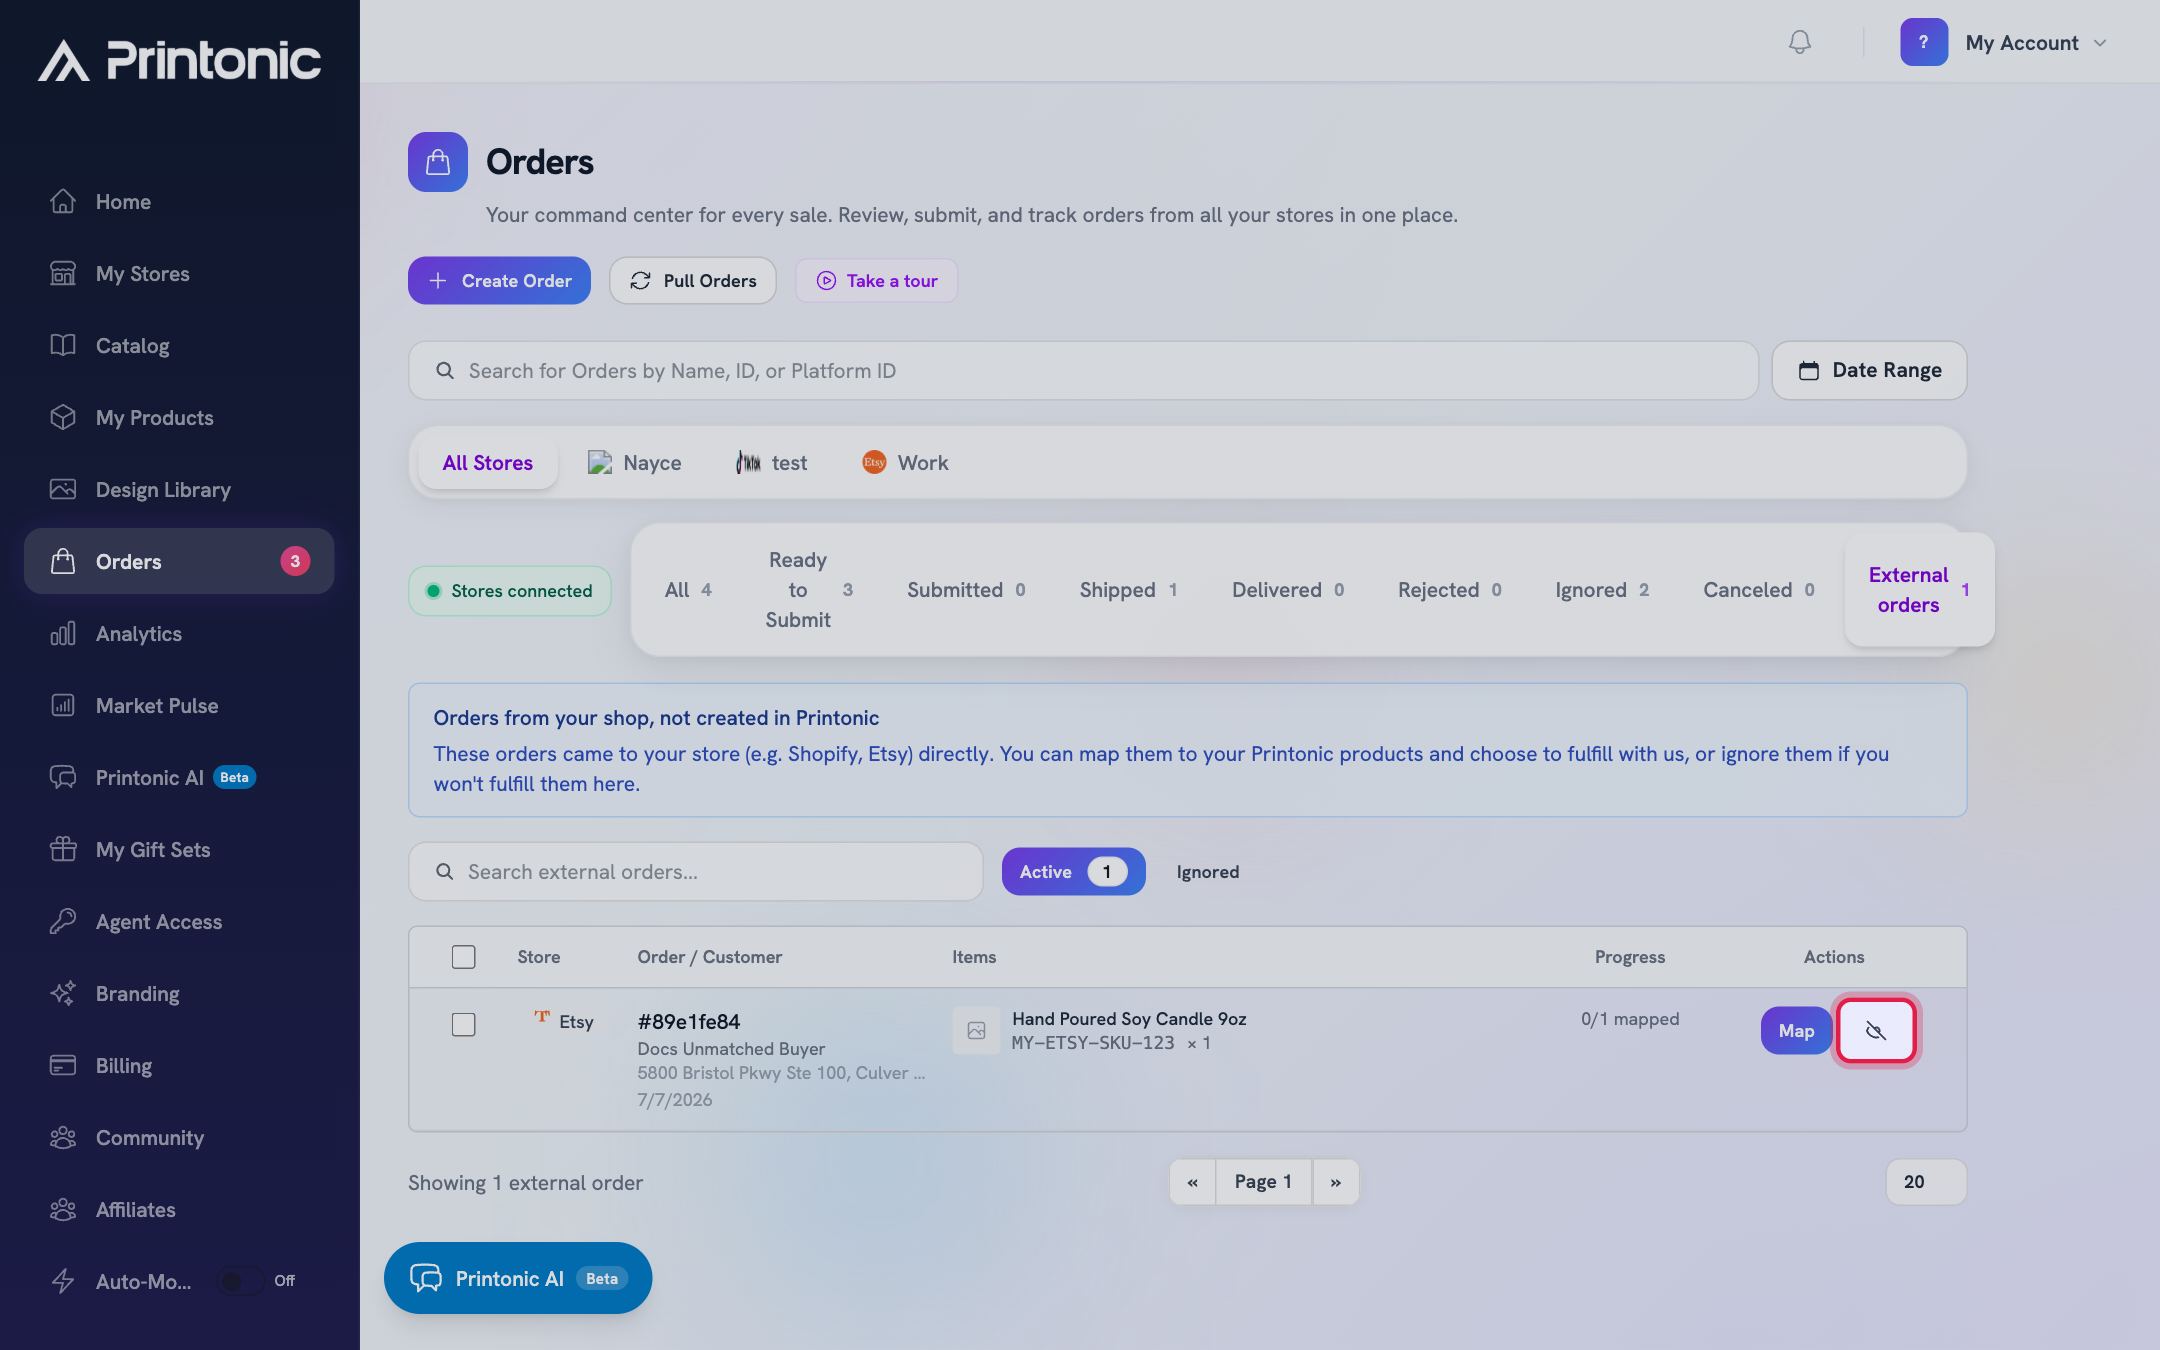Click the purple Orders header bag icon

click(438, 162)
